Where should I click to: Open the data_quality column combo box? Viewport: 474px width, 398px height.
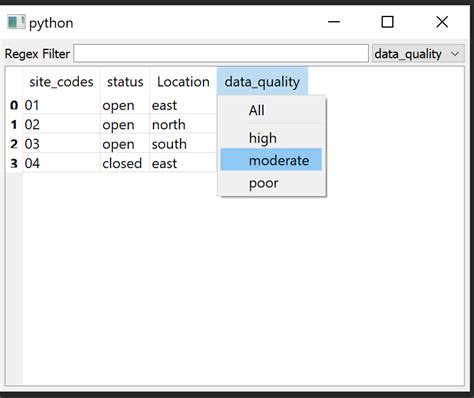(x=418, y=54)
